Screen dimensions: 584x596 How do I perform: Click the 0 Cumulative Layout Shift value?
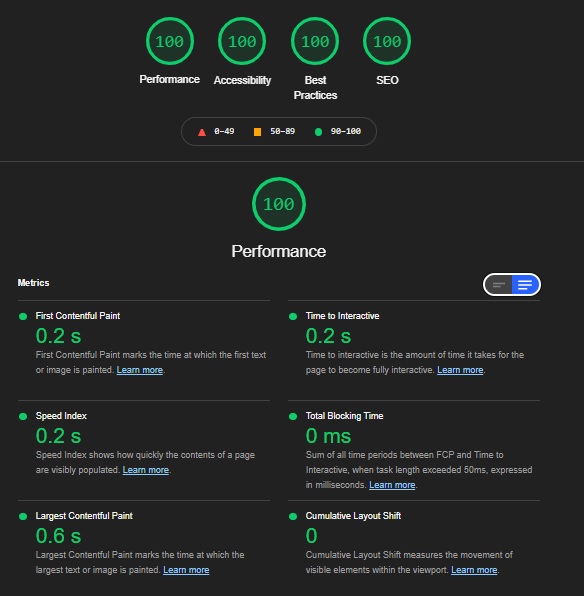coord(311,536)
